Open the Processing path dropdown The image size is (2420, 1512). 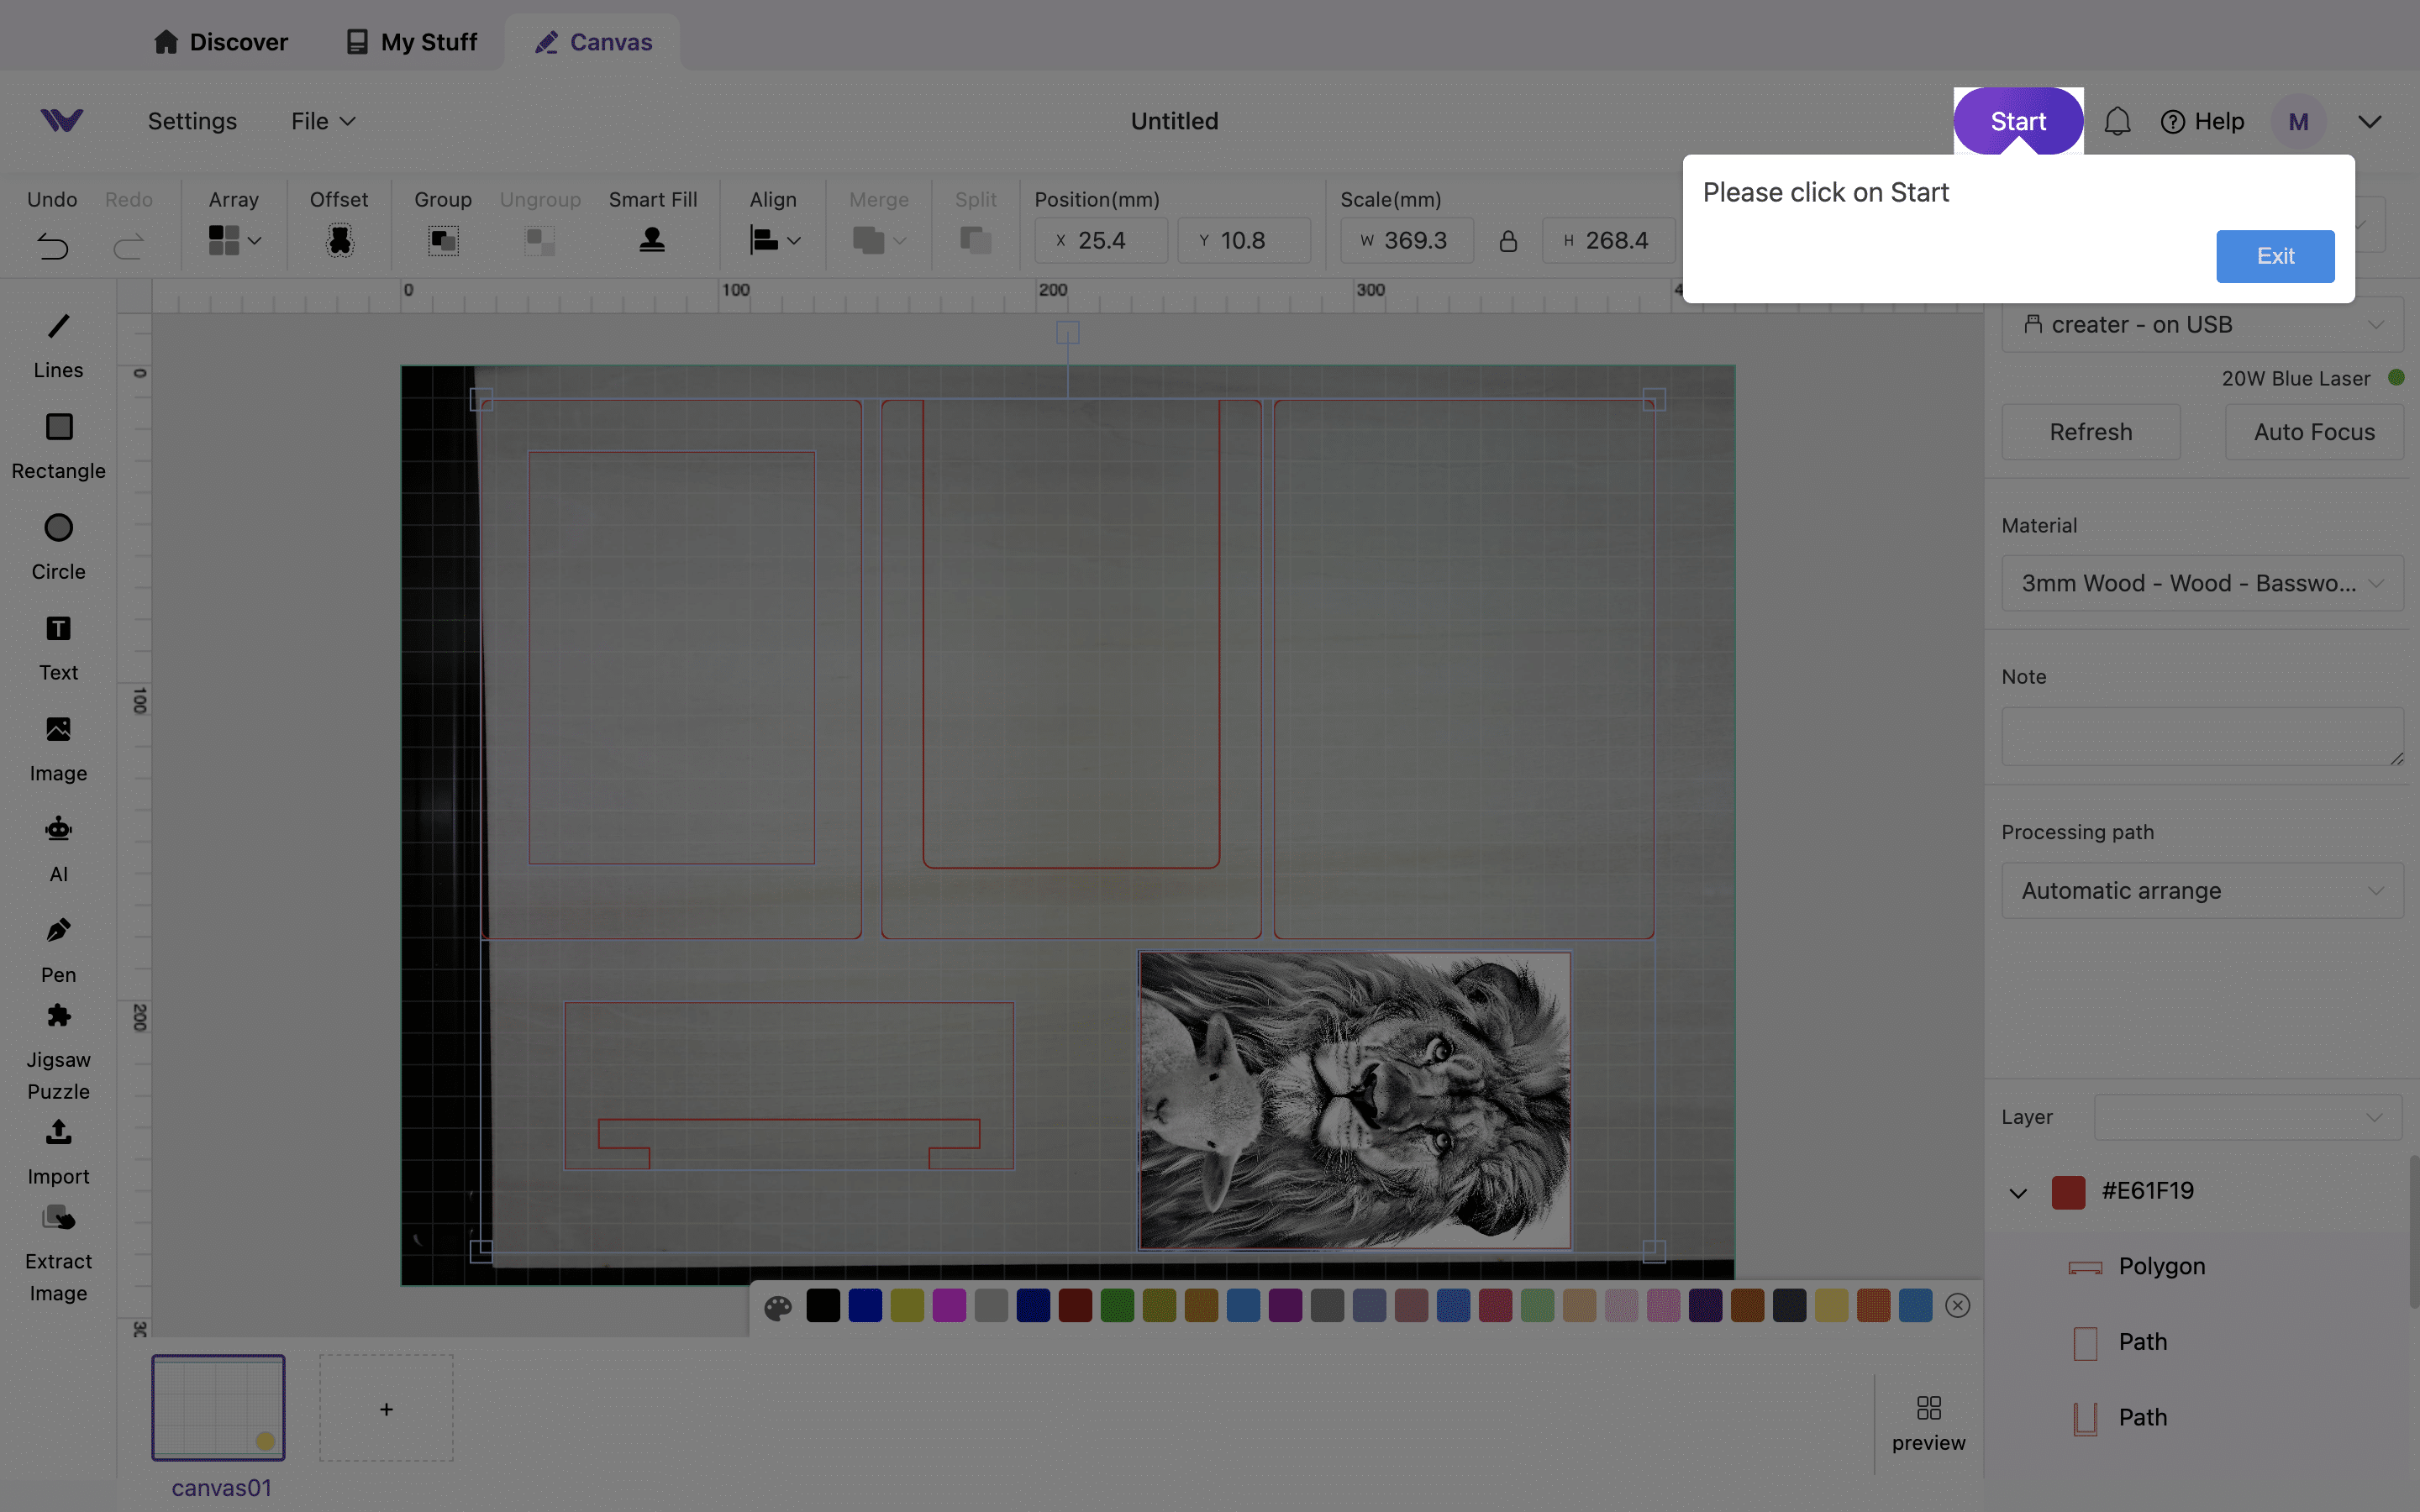pos(2201,890)
